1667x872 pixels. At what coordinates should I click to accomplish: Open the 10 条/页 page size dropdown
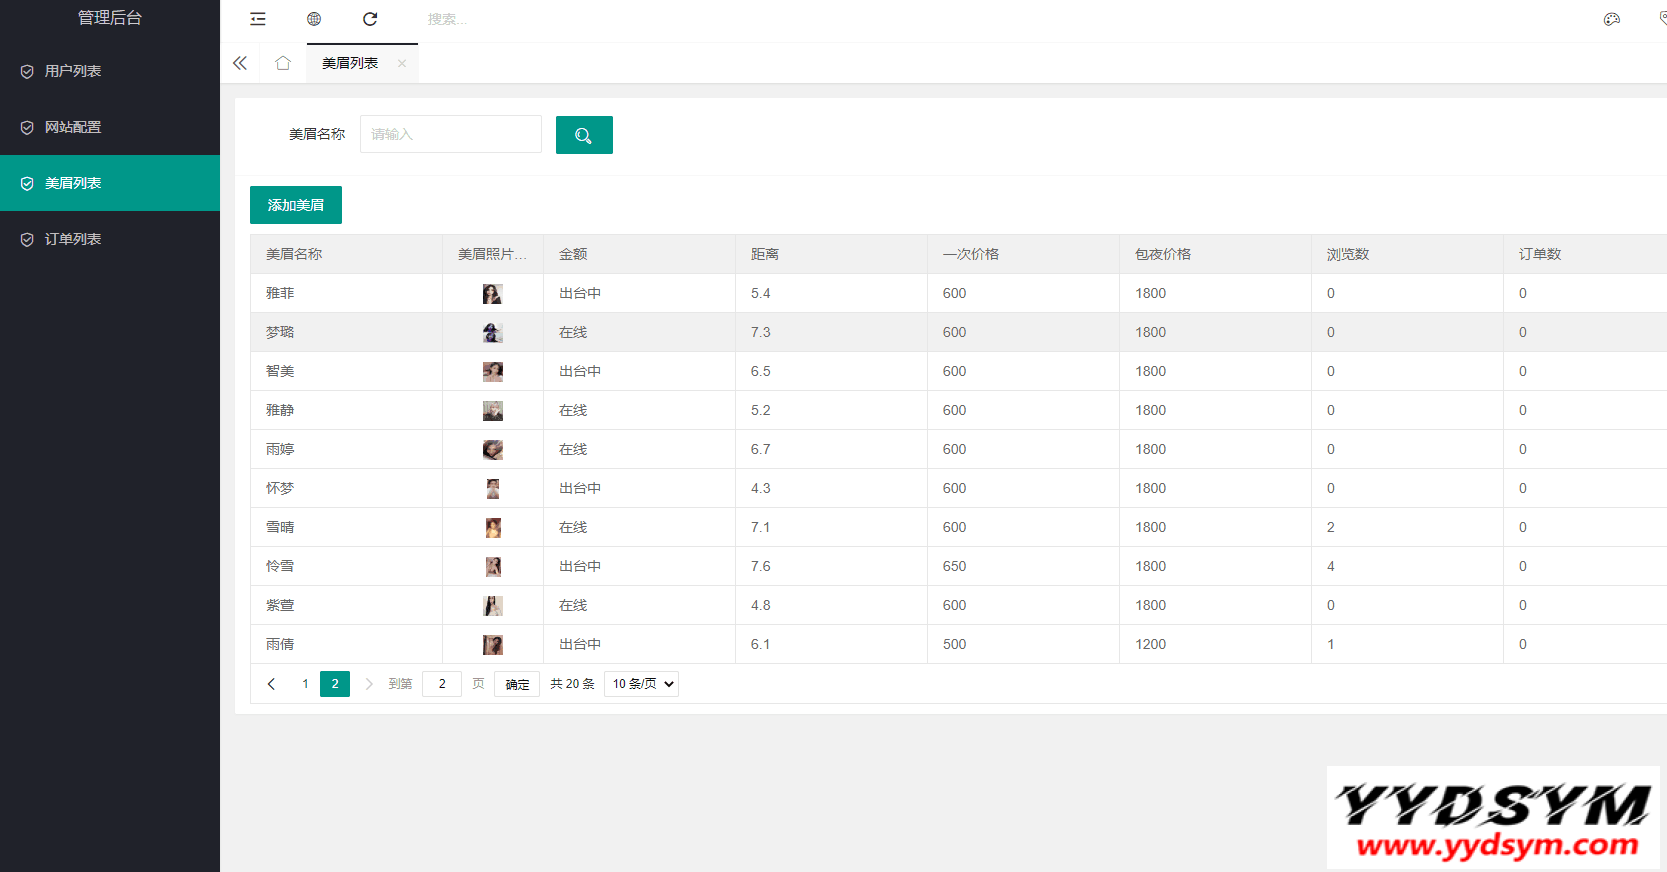[641, 684]
